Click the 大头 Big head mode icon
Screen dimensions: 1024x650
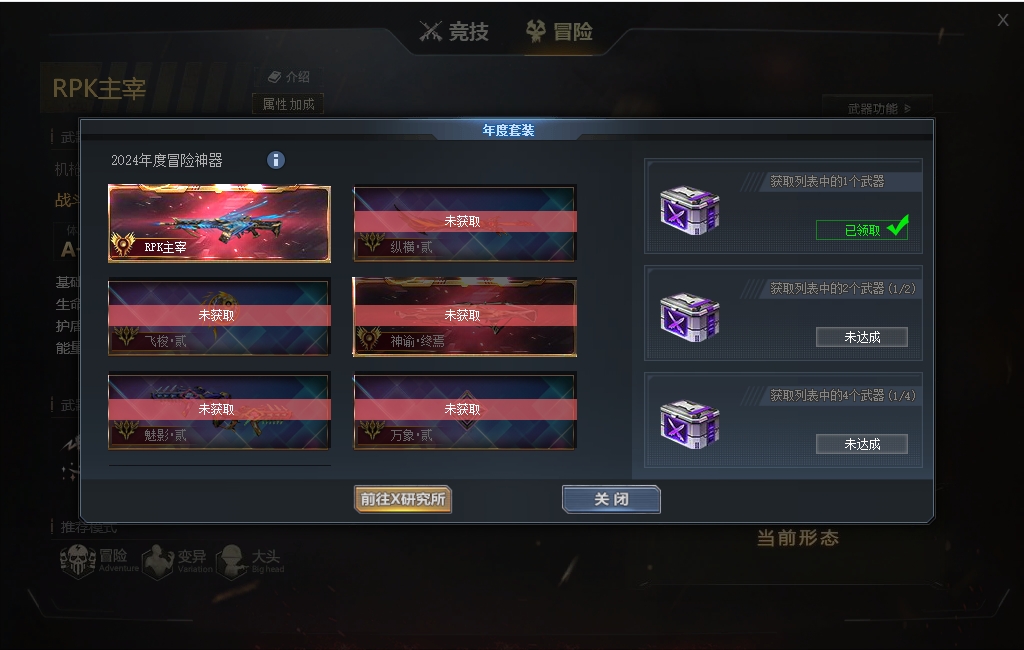click(231, 562)
